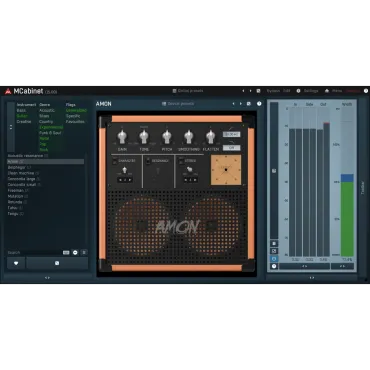Collapse the device browser panel arrows
Image resolution: width=370 pixels, height=370 pixels.
47,277
